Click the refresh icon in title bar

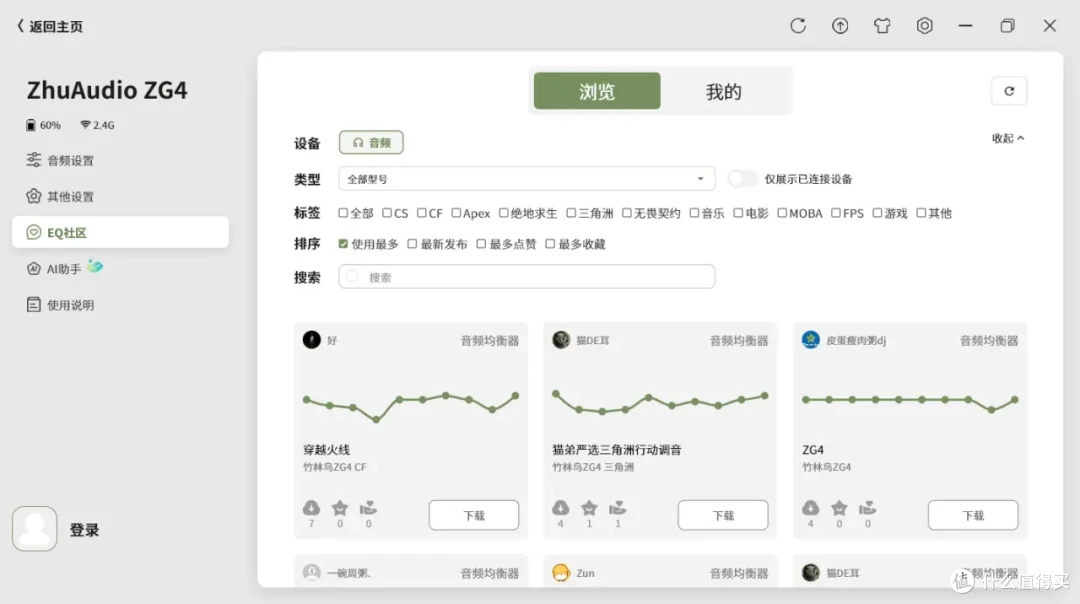click(798, 26)
